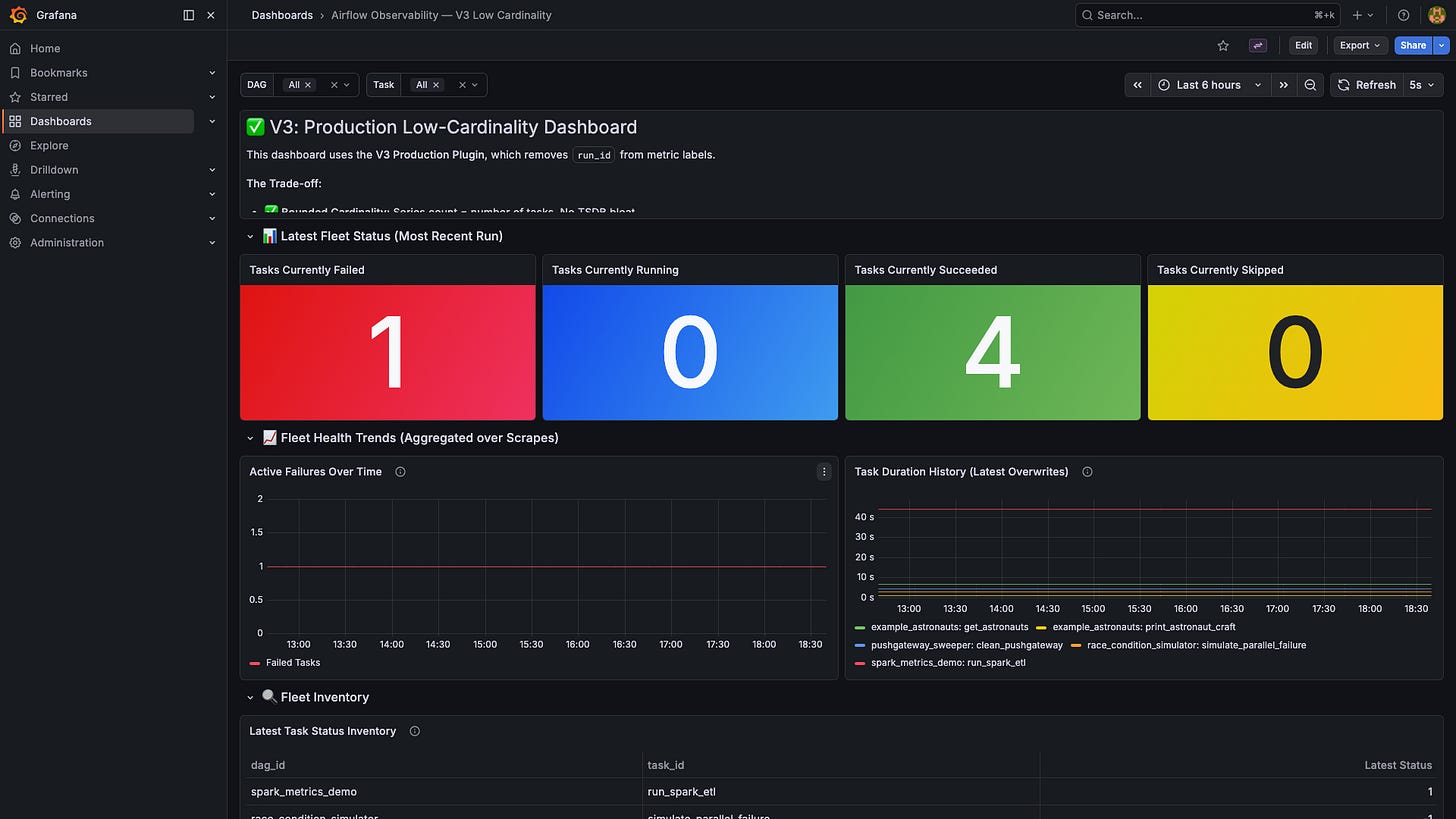The width and height of the screenshot is (1456, 819).
Task: Click the Refresh dashboard button
Action: coord(1367,85)
